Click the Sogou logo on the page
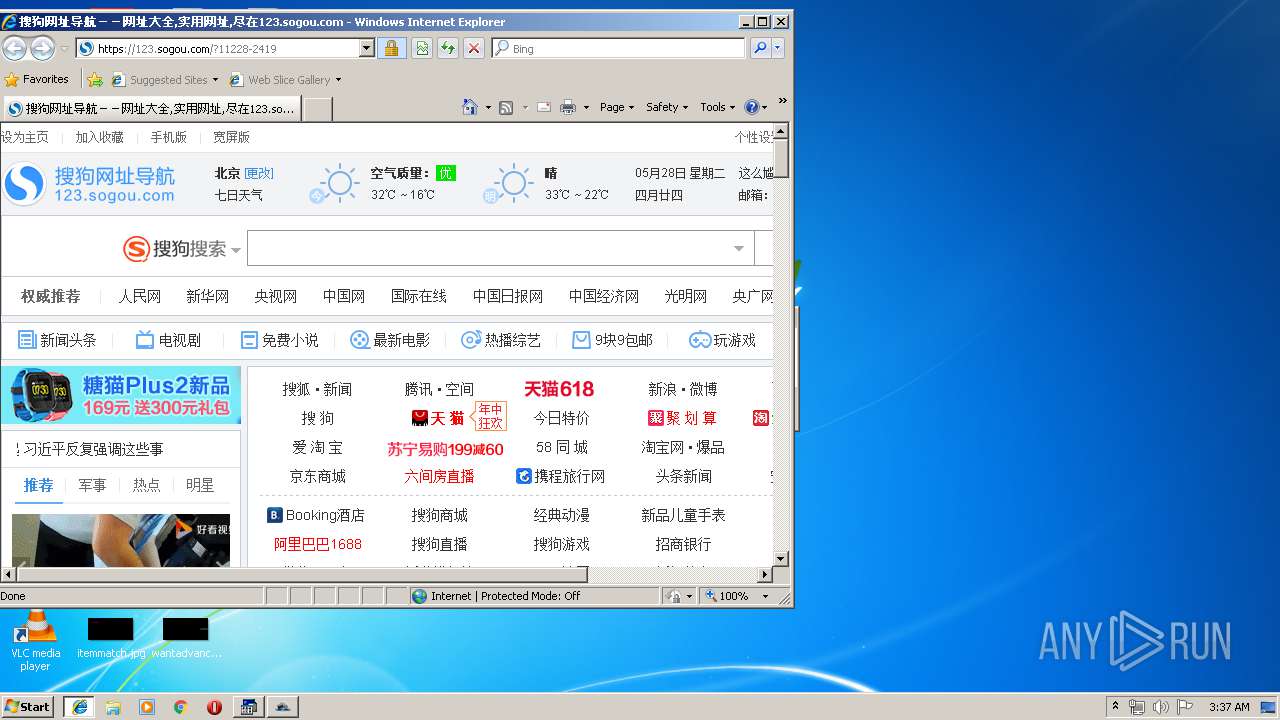The image size is (1280, 720). coord(90,184)
